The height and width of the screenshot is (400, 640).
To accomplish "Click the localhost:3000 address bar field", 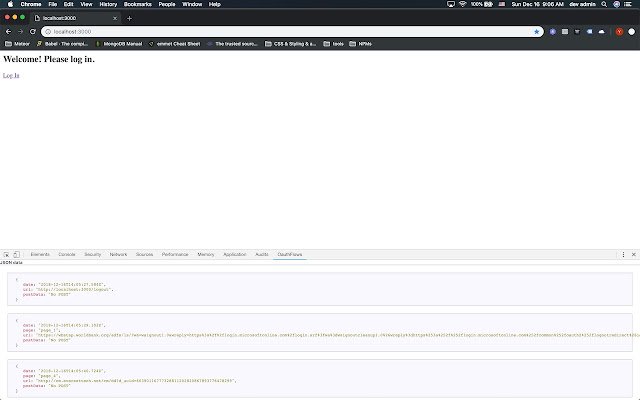I will pos(292,31).
